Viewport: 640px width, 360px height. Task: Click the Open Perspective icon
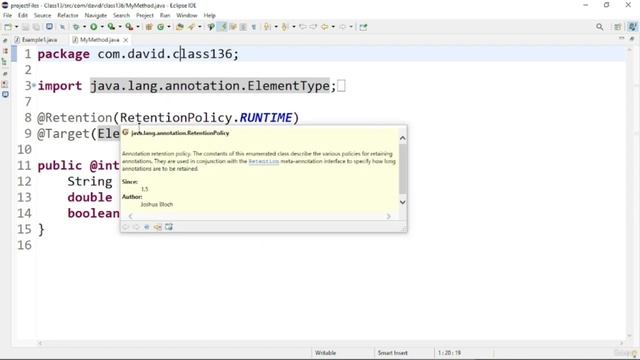(x=618, y=27)
